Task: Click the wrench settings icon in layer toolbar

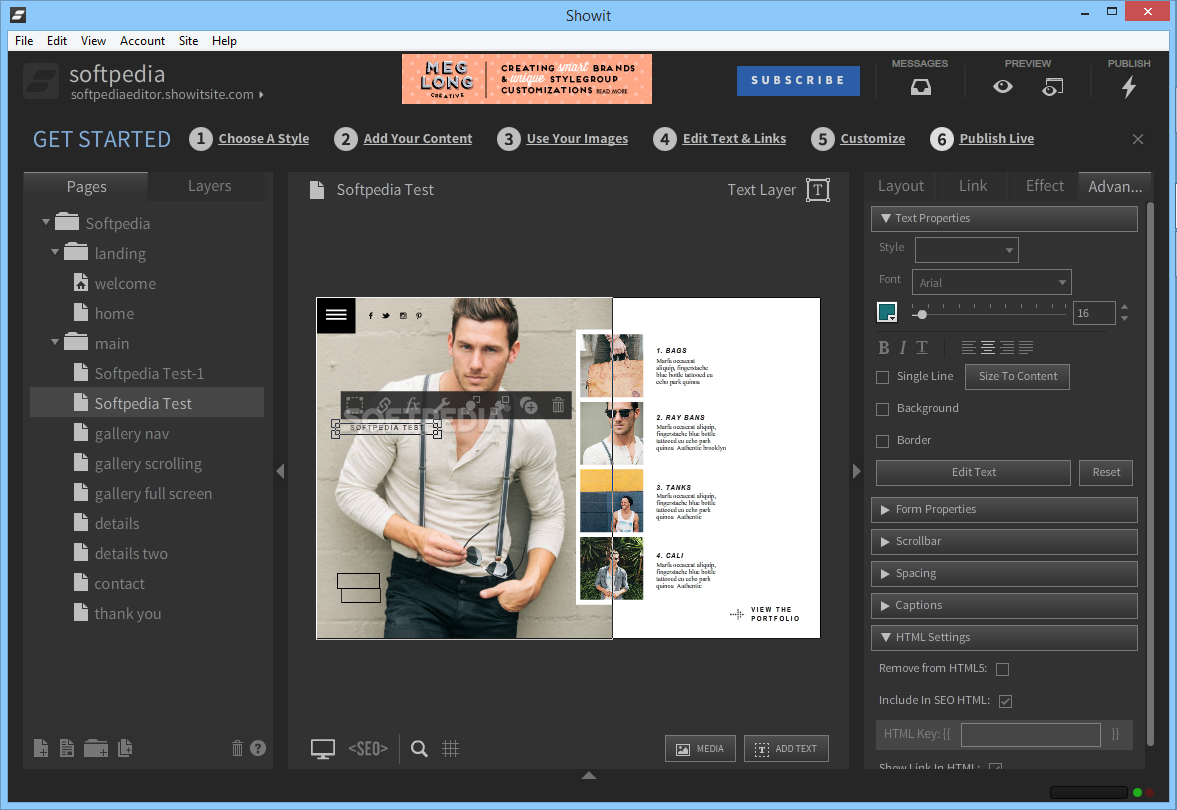Action: click(442, 405)
